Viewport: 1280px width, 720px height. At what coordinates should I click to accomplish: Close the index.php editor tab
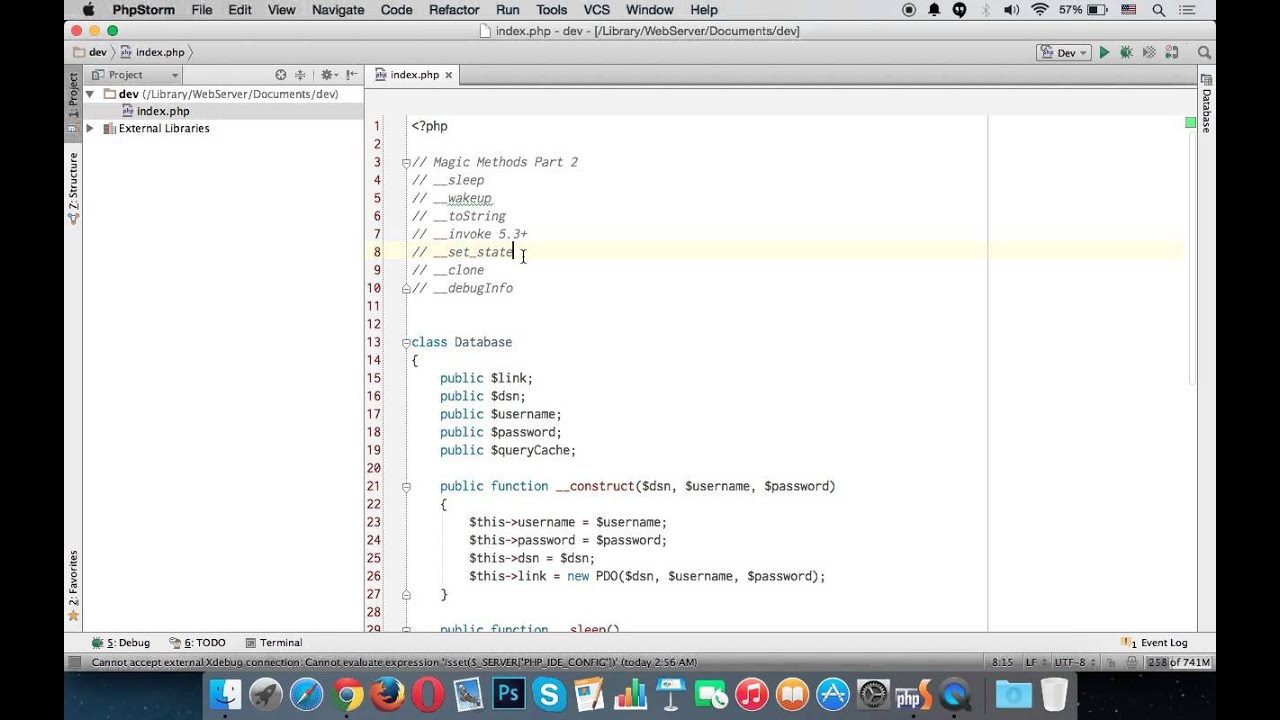[x=449, y=75]
